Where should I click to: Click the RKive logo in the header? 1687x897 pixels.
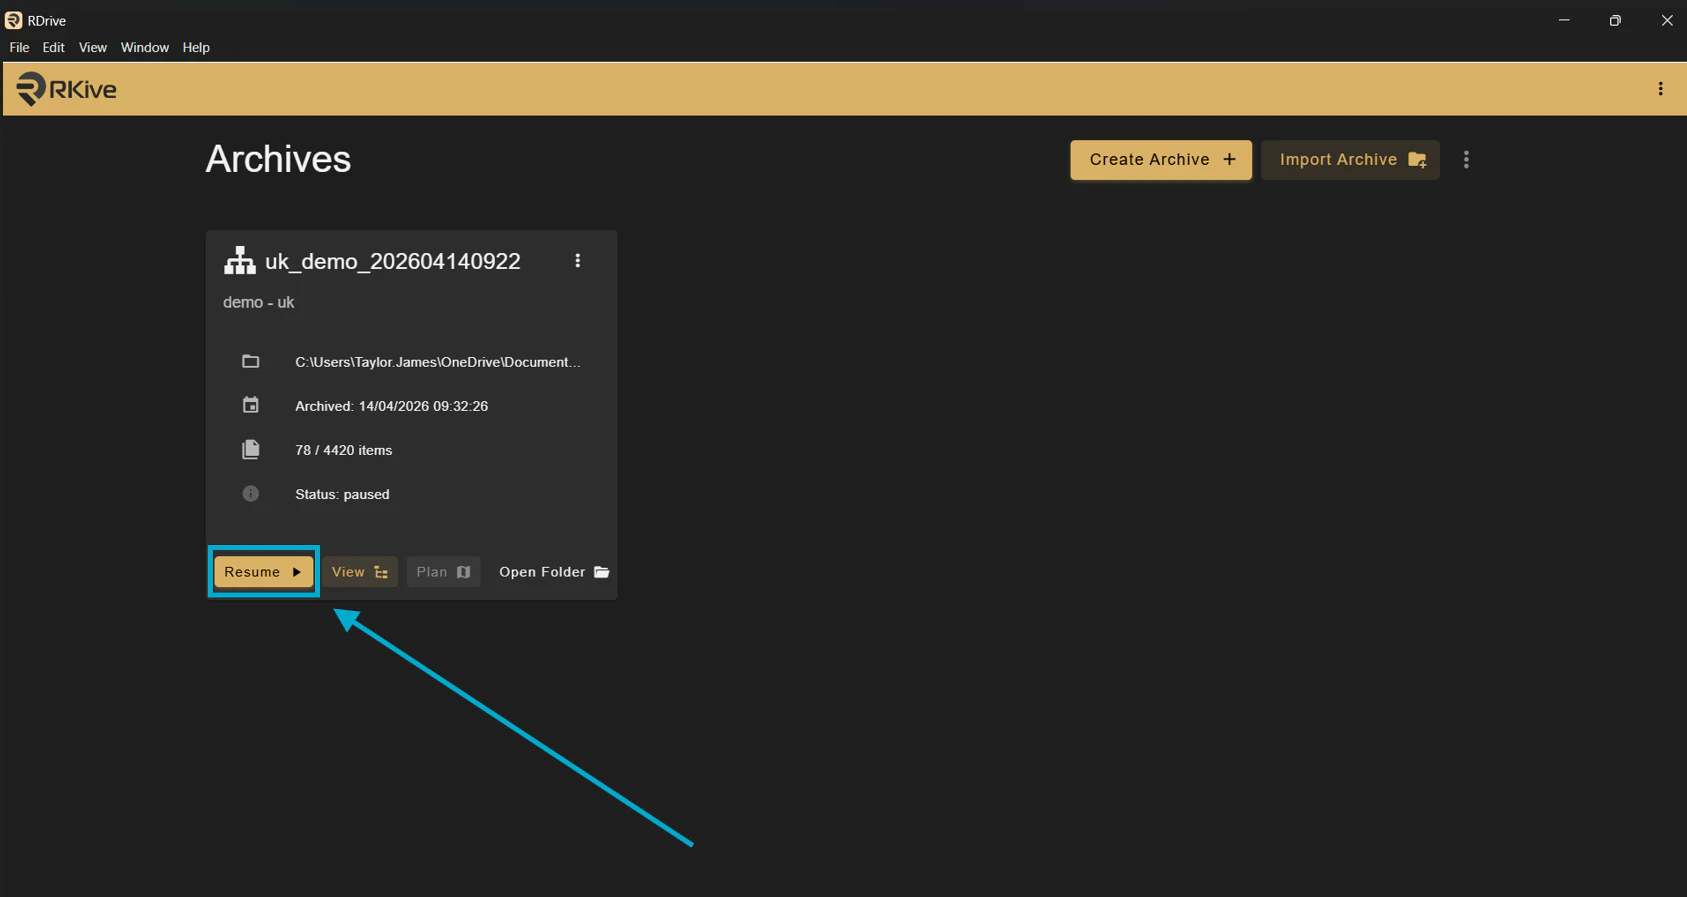click(x=66, y=89)
